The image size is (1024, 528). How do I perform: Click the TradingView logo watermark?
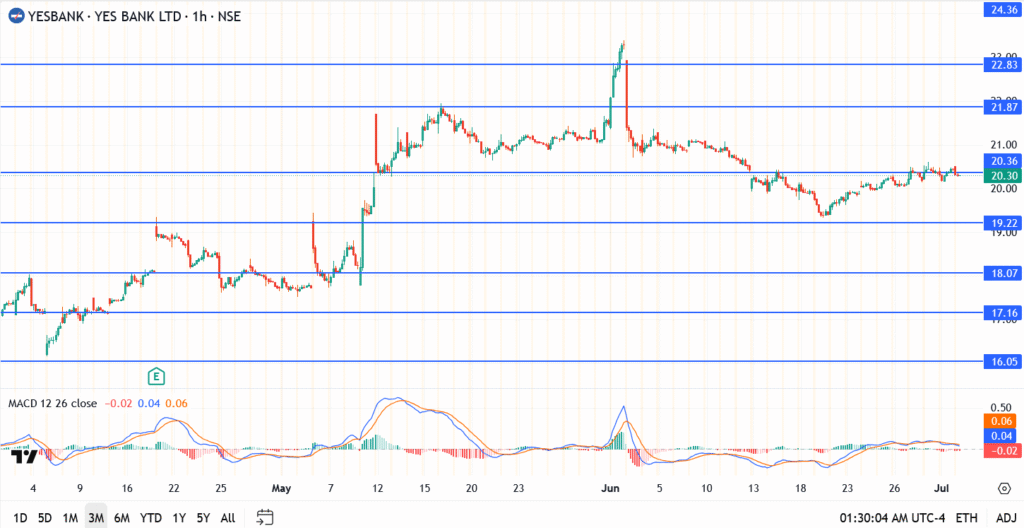24,456
